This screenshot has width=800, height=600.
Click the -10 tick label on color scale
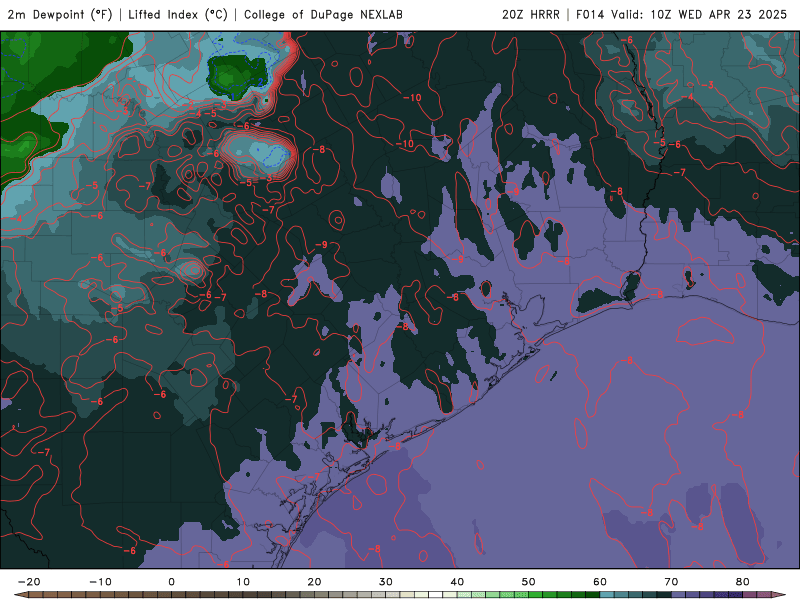100,582
